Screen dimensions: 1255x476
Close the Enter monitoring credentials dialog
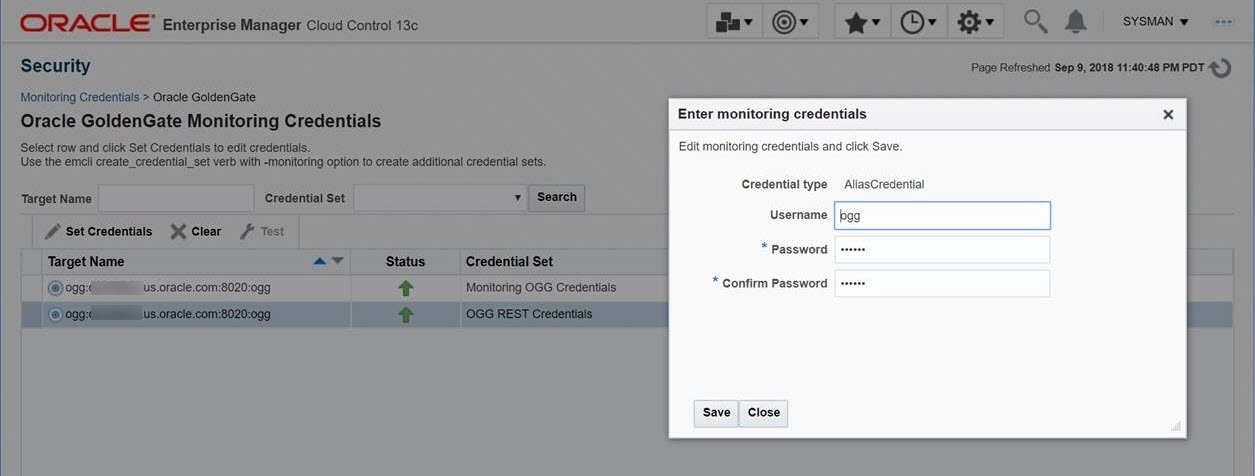click(1168, 115)
